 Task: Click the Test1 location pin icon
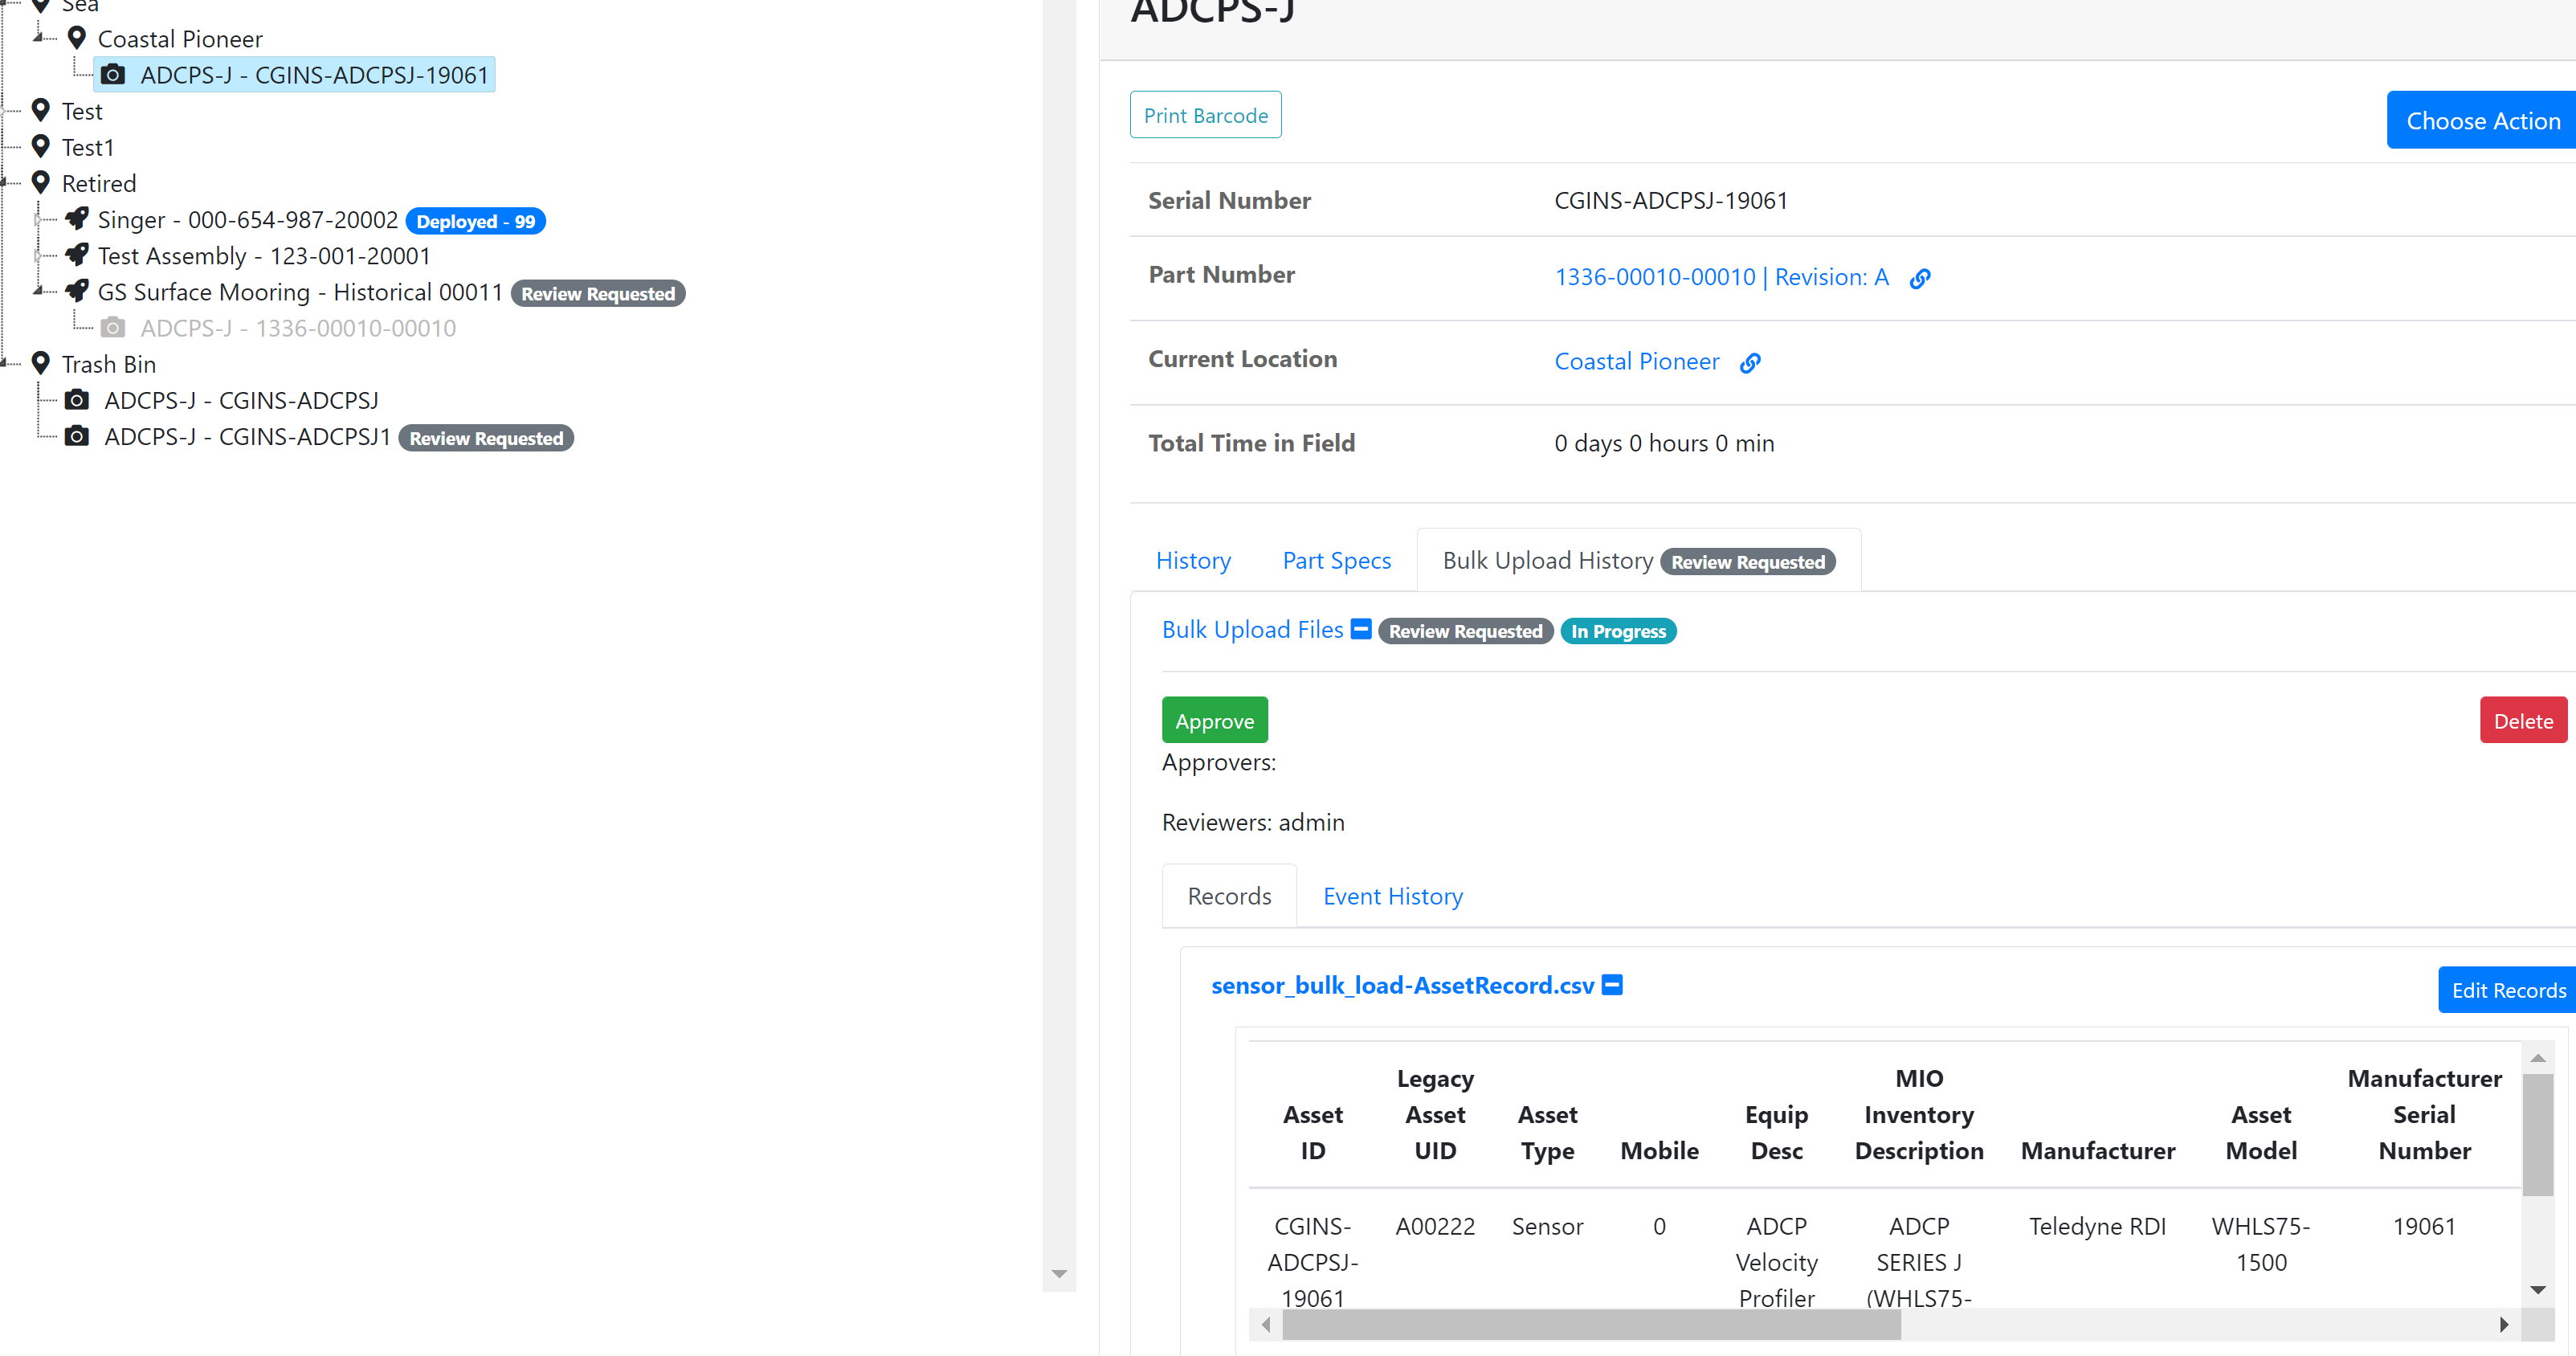click(x=40, y=147)
